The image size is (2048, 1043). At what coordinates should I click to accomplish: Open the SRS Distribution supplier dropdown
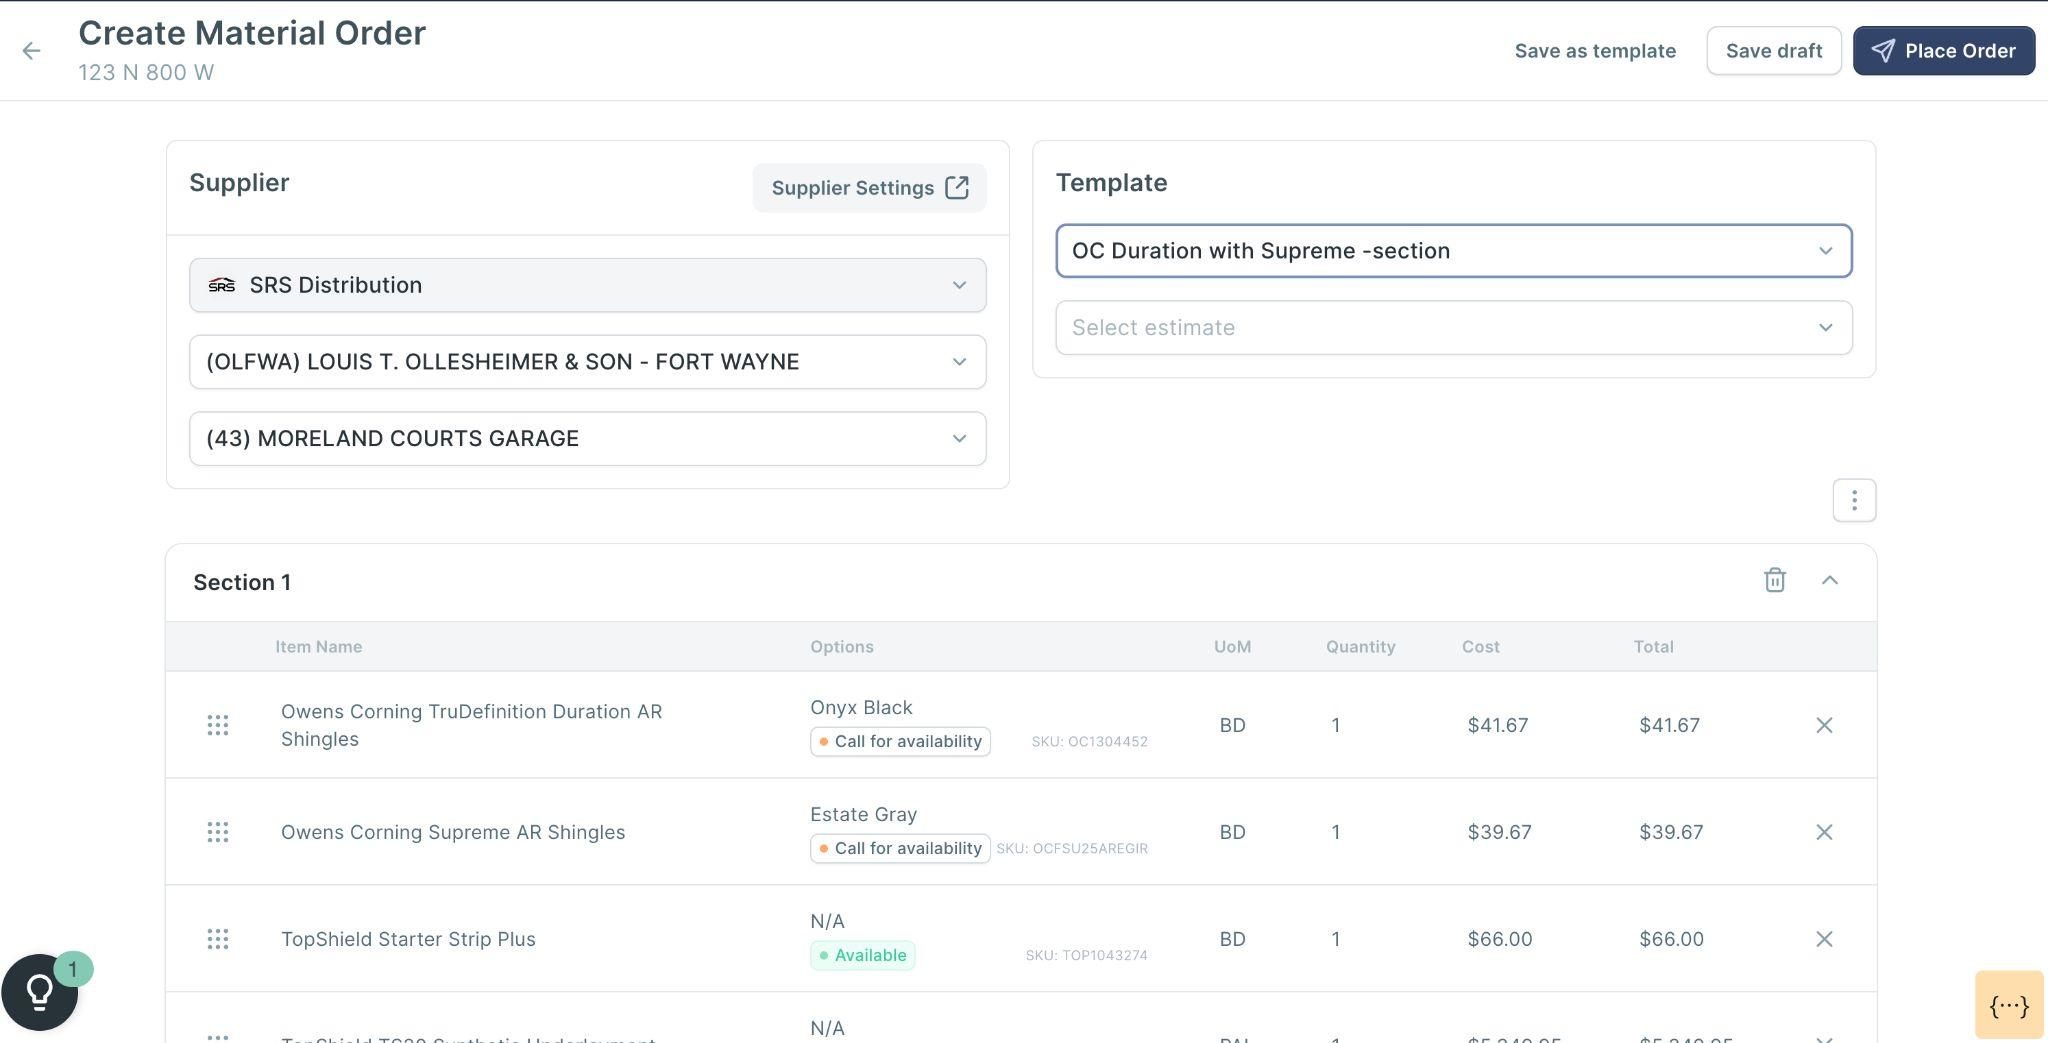coord(587,285)
